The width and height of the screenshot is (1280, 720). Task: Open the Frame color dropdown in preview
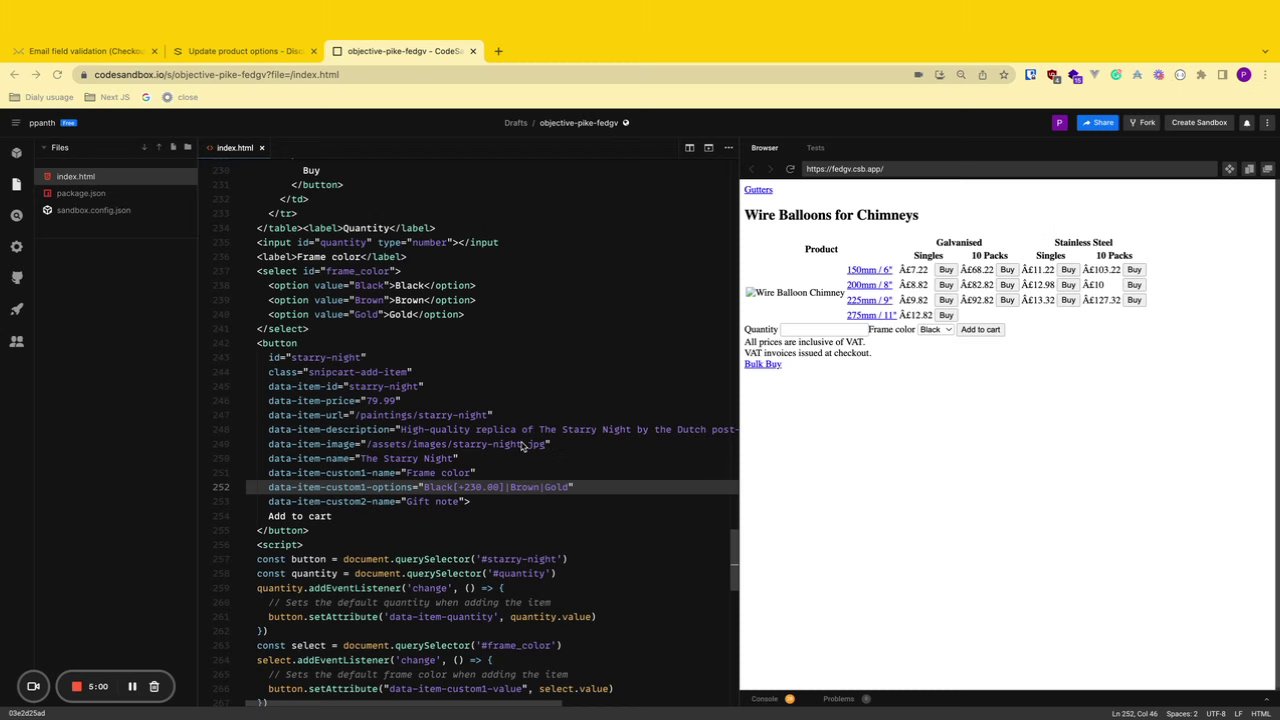click(935, 330)
